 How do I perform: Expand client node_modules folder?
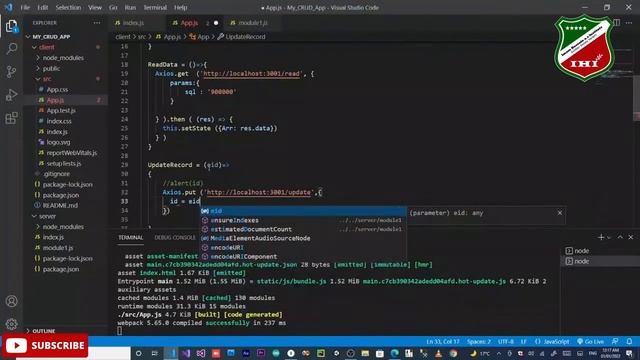point(63,58)
